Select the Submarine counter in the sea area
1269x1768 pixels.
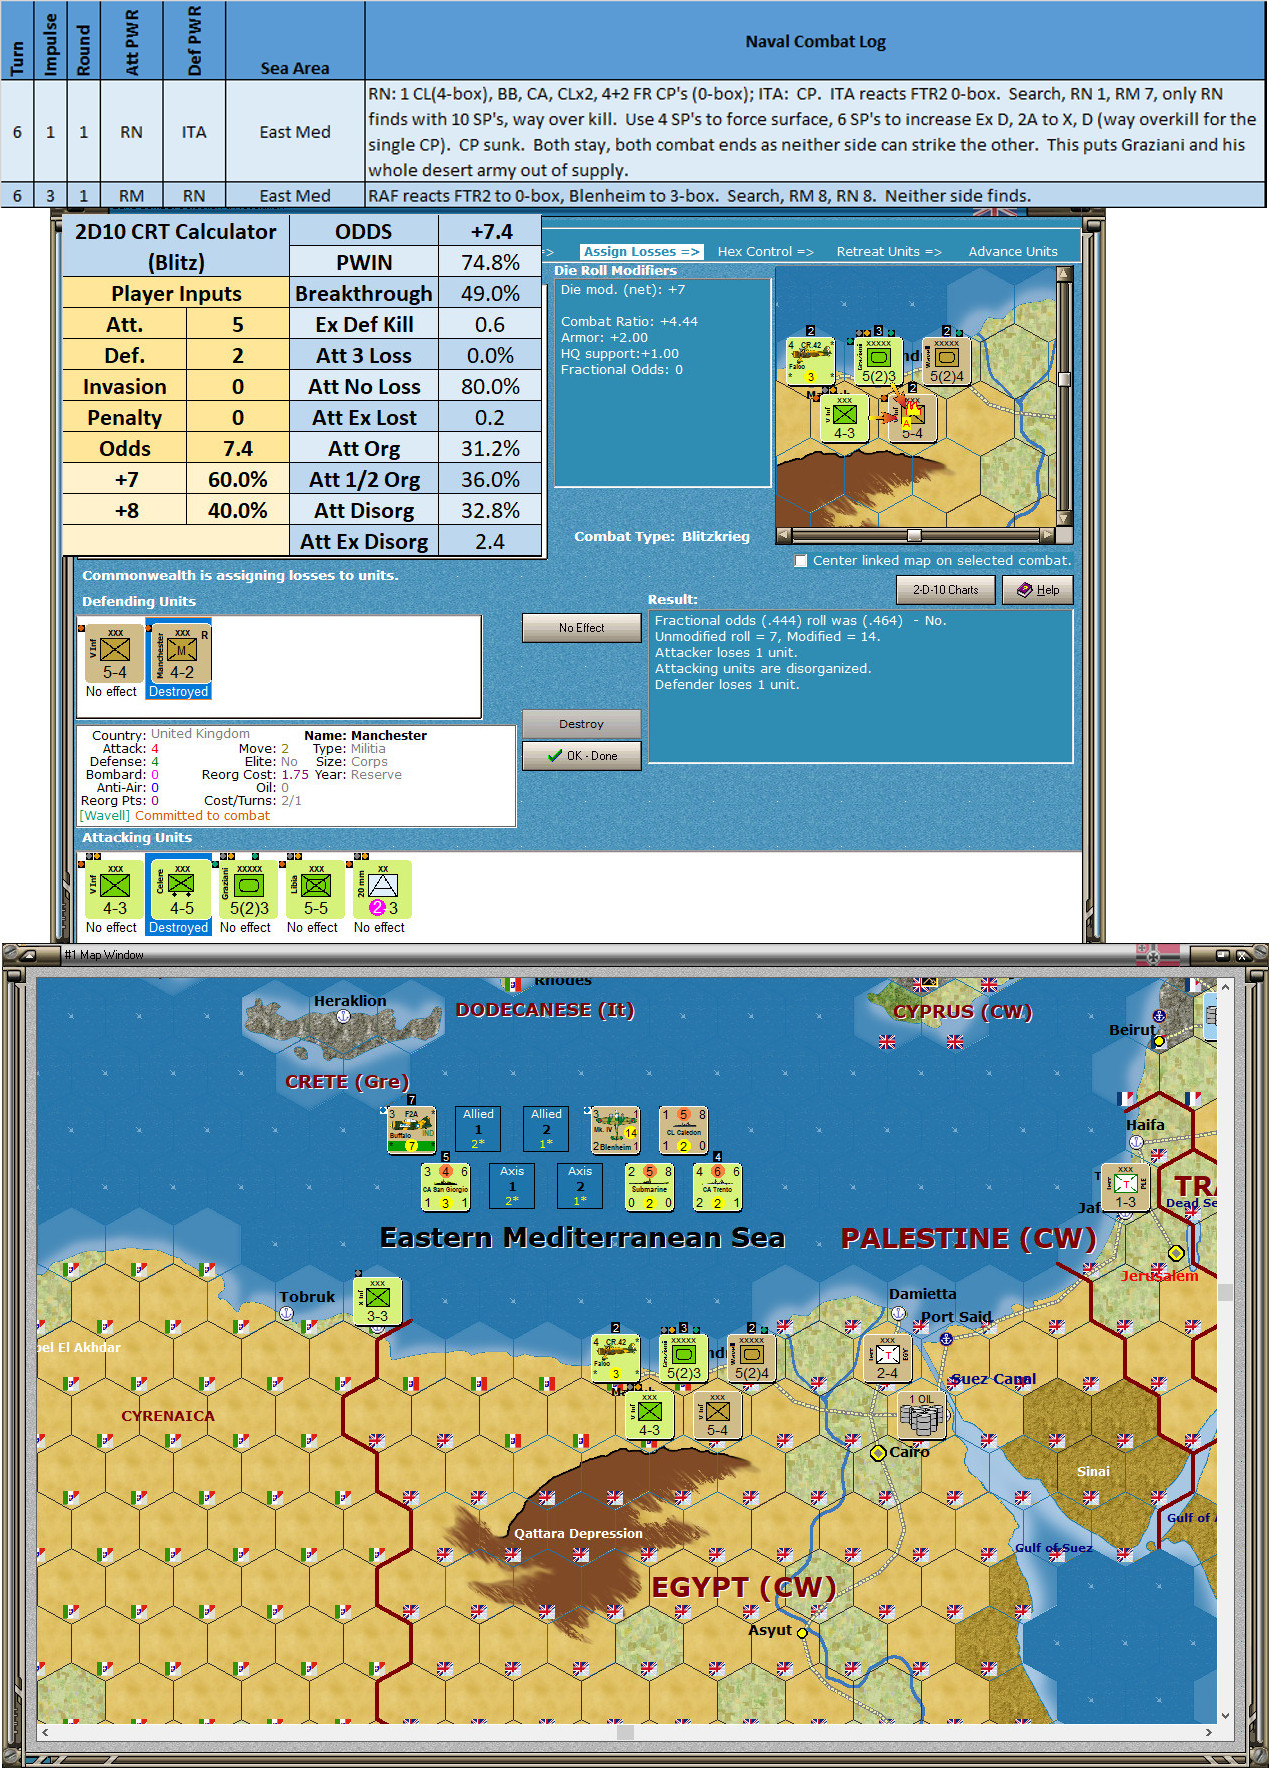pyautogui.click(x=649, y=1186)
